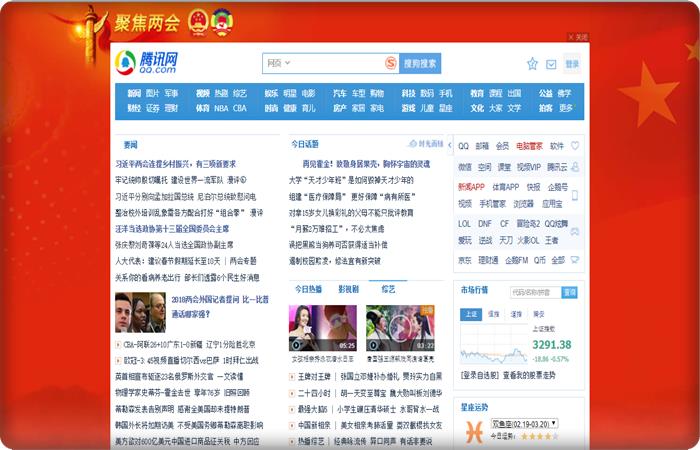Open 娱乐 in the navigation bar
700x450 pixels.
click(x=271, y=93)
